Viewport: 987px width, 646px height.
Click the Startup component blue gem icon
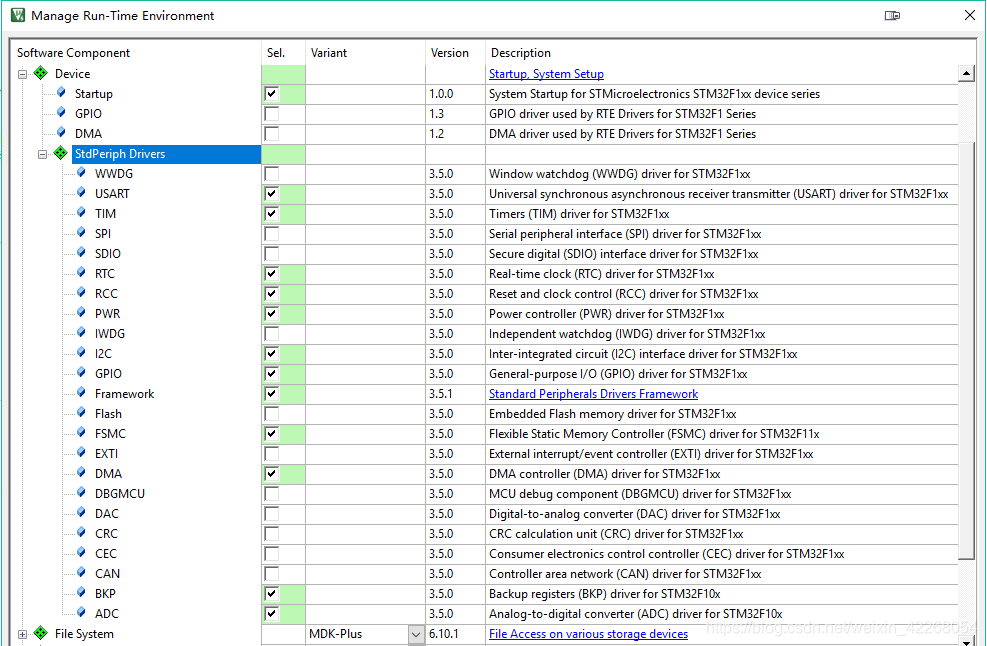pyautogui.click(x=61, y=93)
